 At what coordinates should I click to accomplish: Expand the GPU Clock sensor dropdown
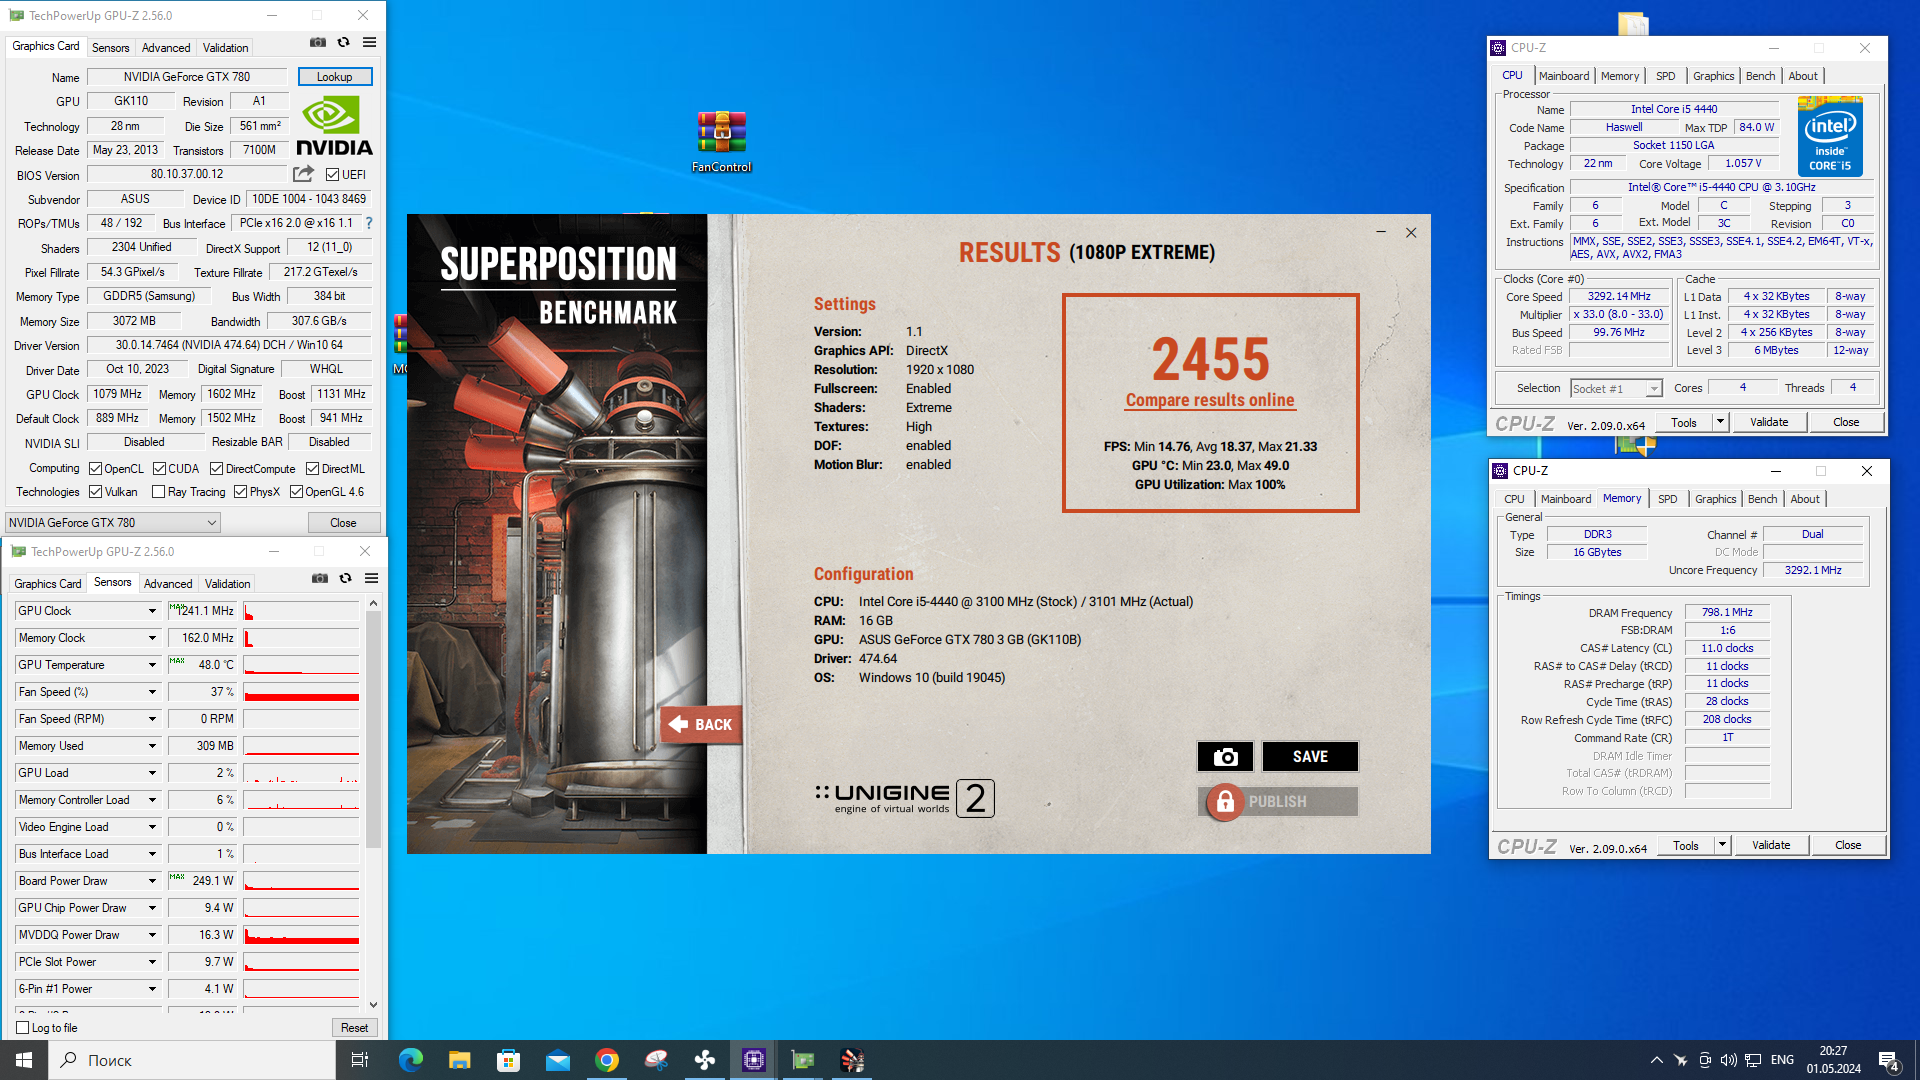tap(152, 611)
